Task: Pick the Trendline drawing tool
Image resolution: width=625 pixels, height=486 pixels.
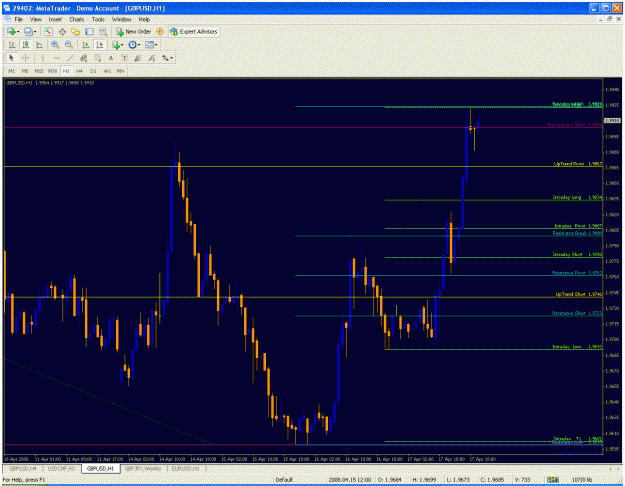Action: (x=70, y=58)
